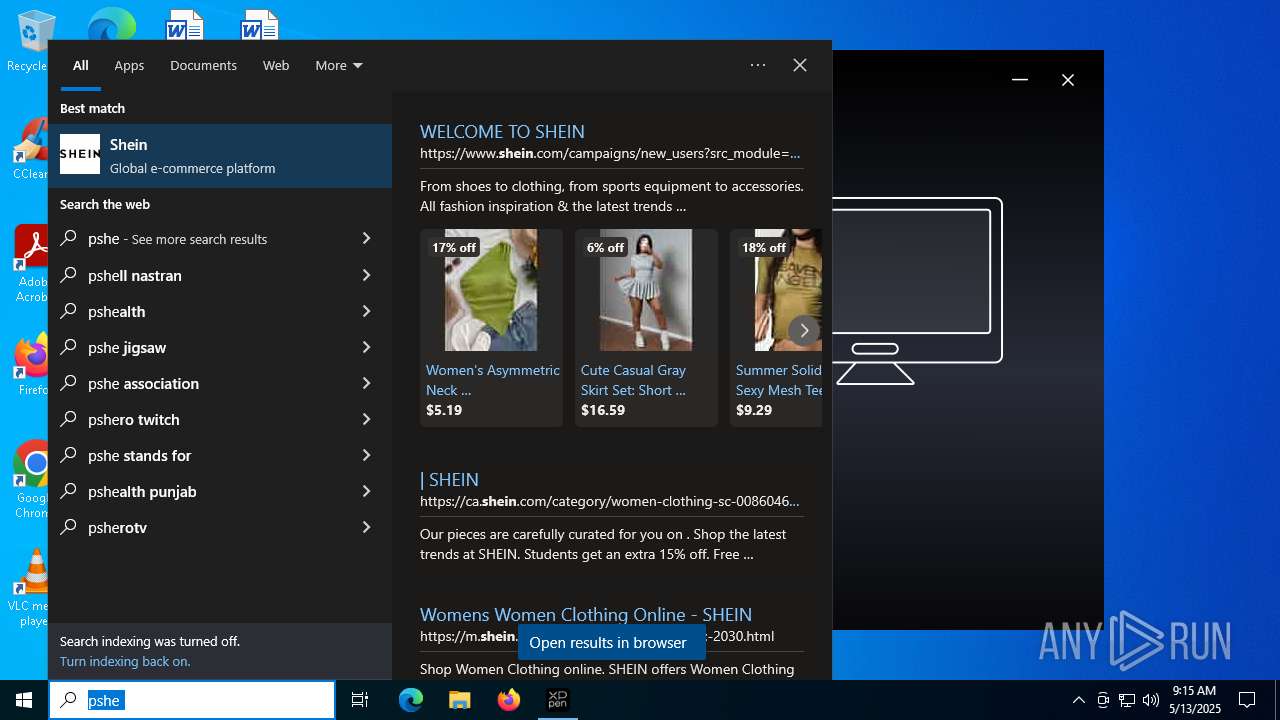The image size is (1280, 720).
Task: Show next products with carousel arrow
Action: click(804, 330)
